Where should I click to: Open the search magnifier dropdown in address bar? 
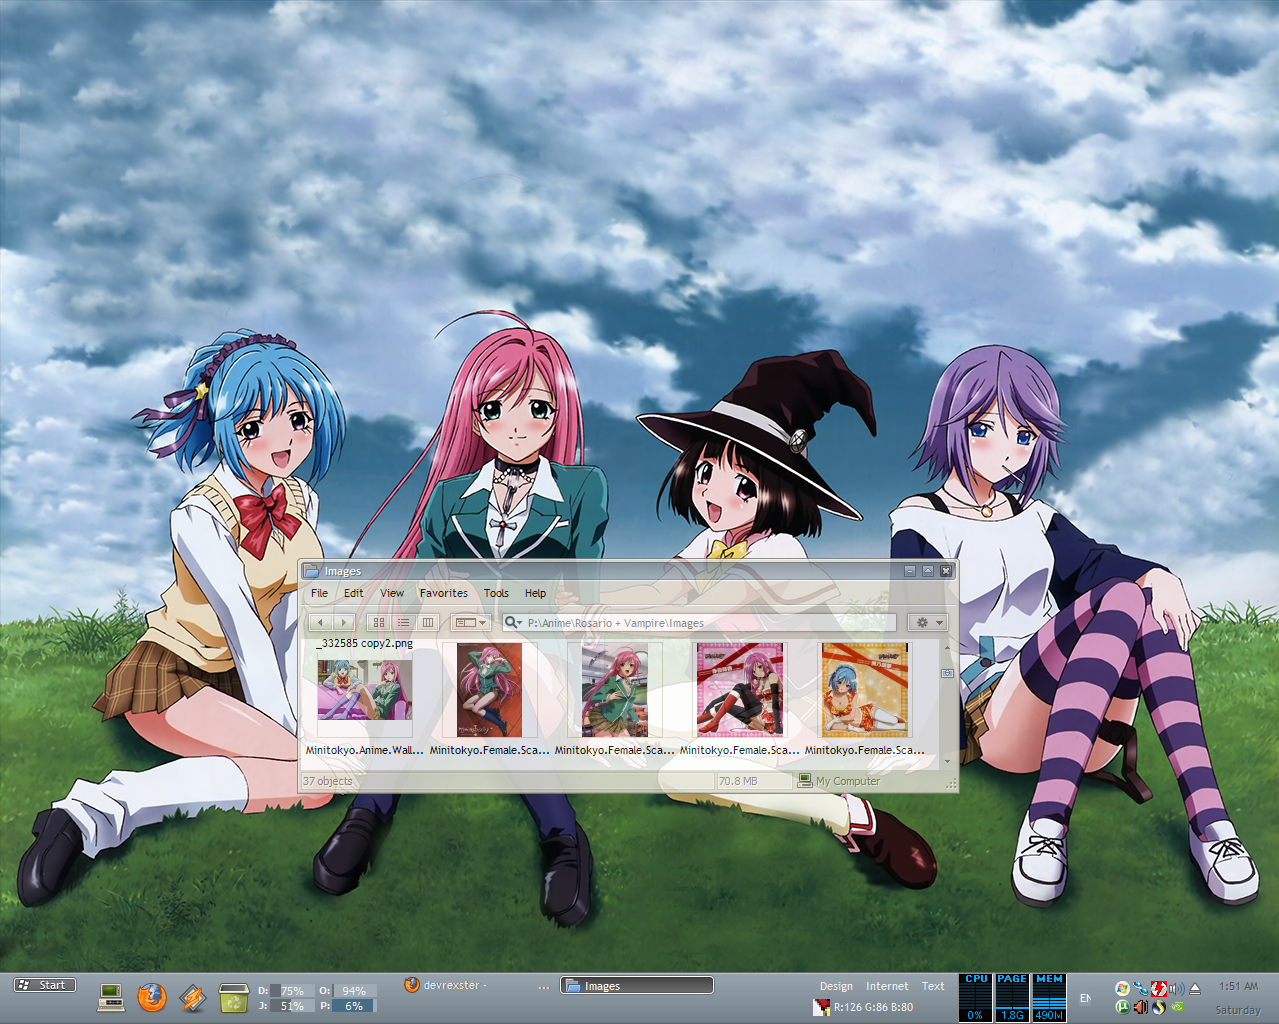(x=513, y=622)
